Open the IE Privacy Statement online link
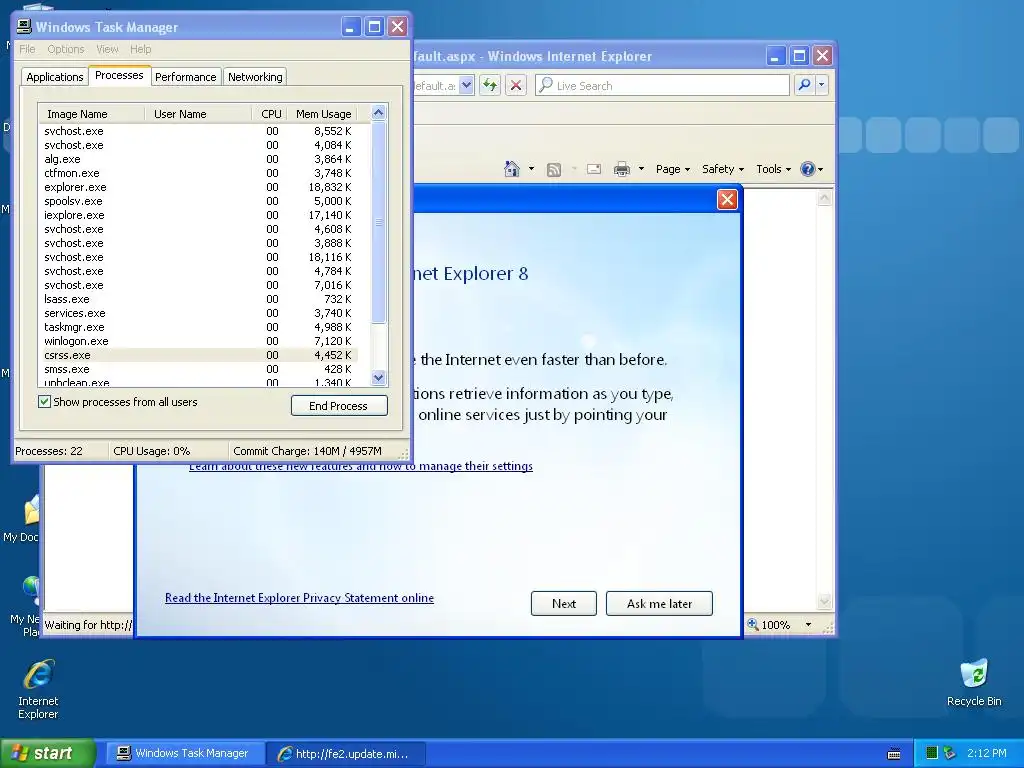This screenshot has width=1024, height=768. [x=299, y=598]
